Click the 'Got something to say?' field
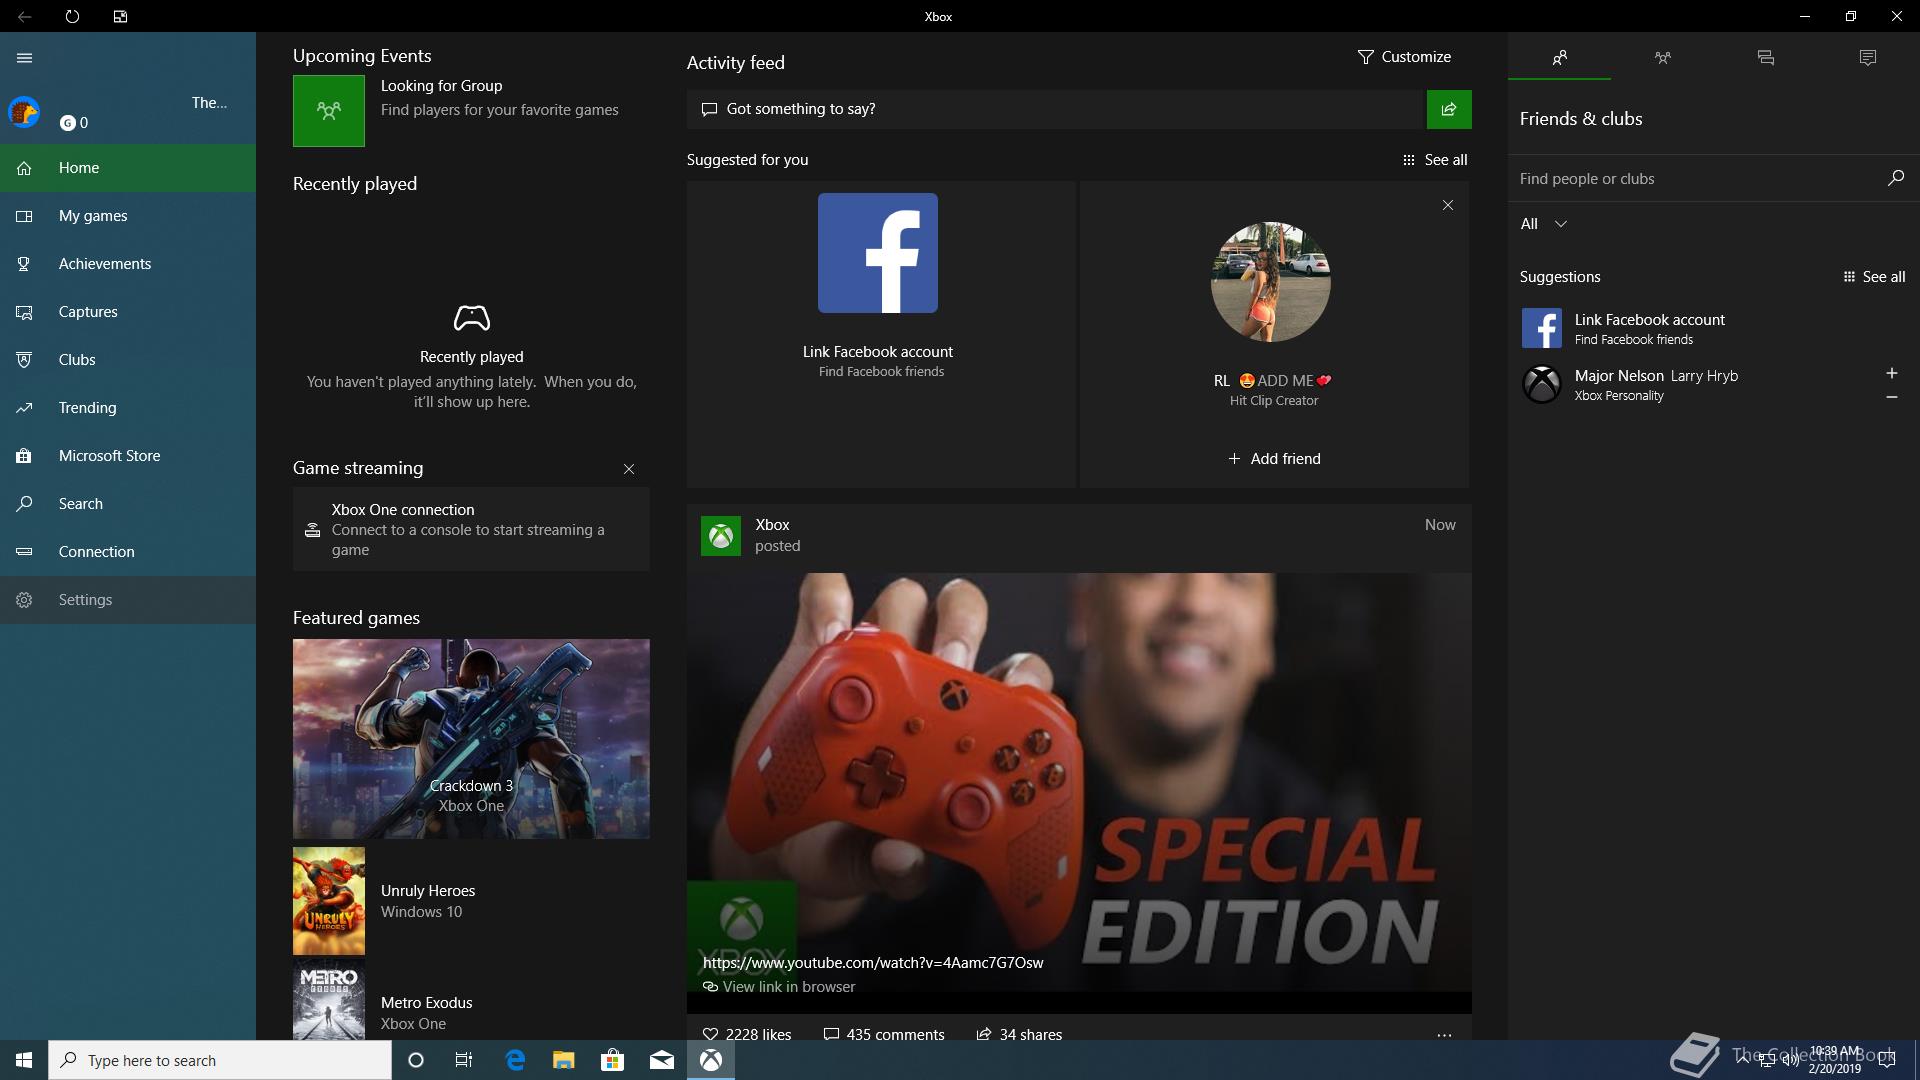The image size is (1920, 1080). point(1055,109)
